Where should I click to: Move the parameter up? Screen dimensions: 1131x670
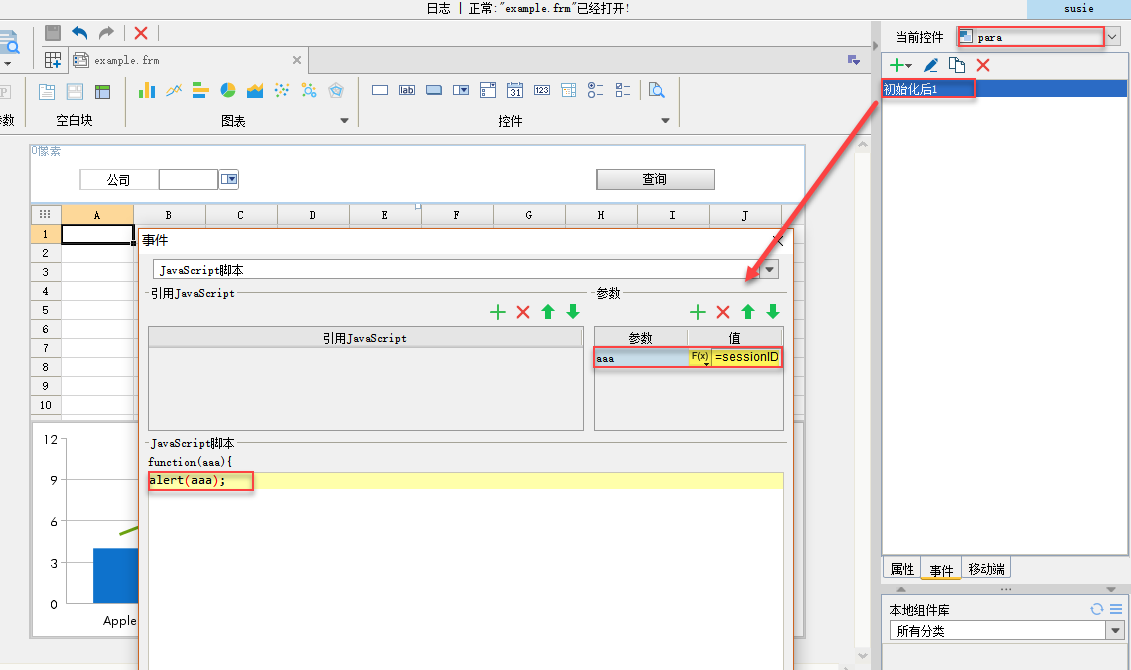pos(748,312)
